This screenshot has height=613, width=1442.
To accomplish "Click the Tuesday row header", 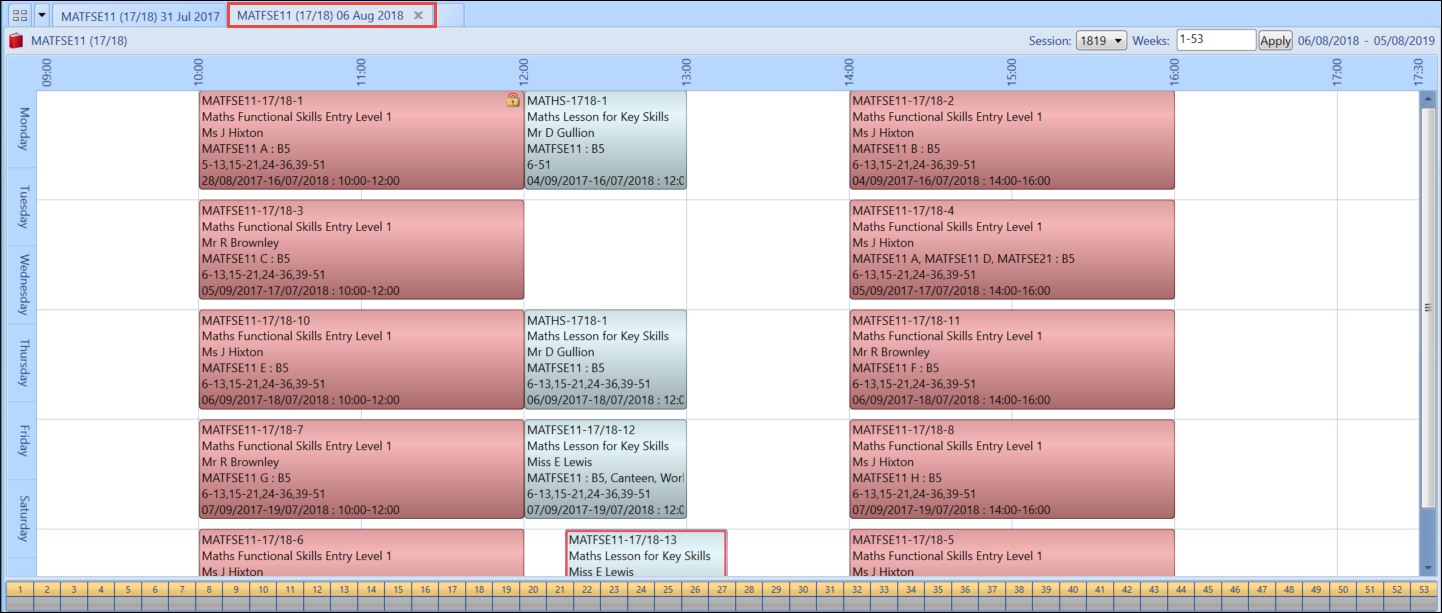I will tap(23, 207).
